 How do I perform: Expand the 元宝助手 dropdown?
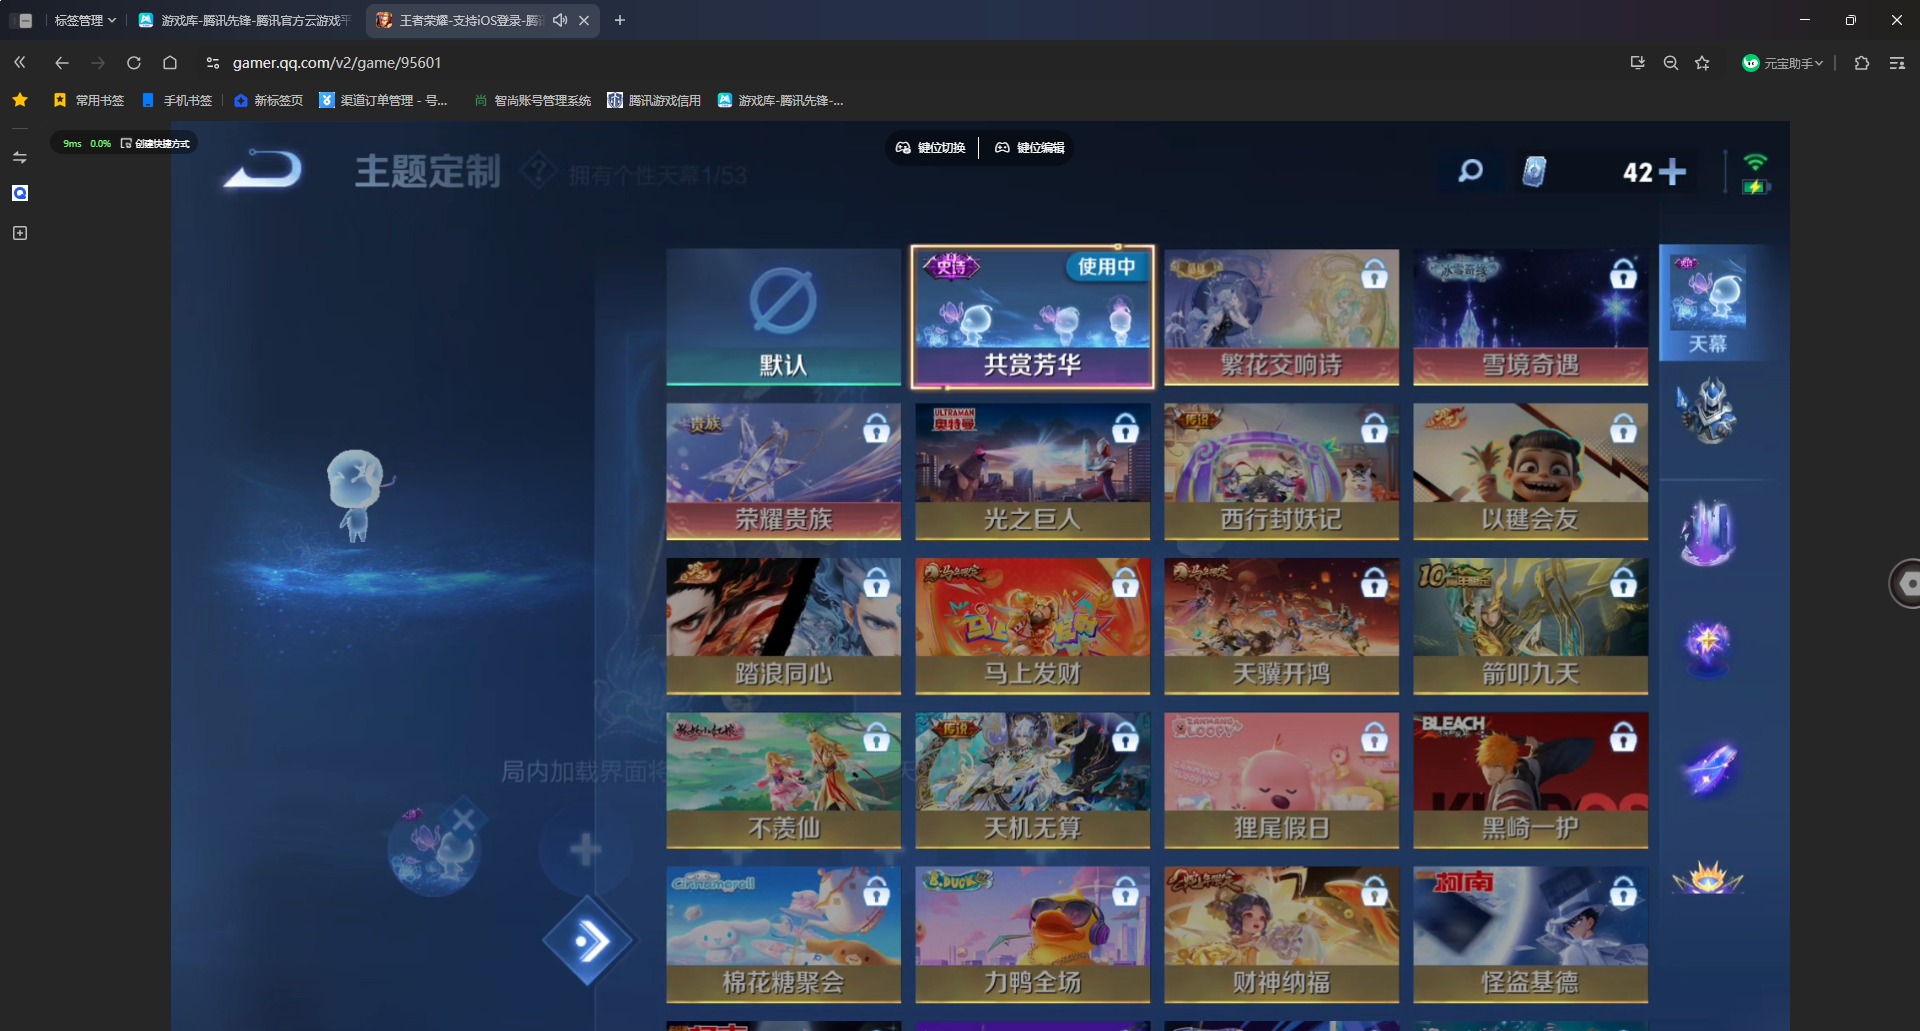coord(1783,63)
